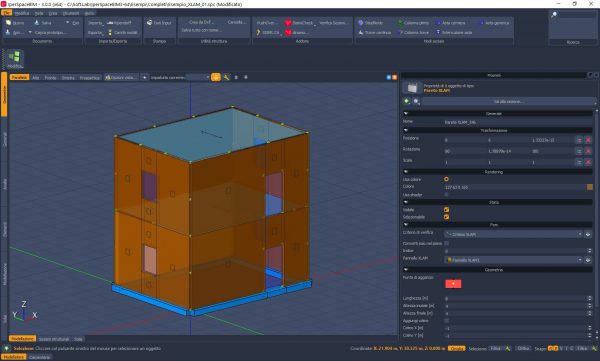Viewport: 600px width, 361px height.
Task: Enable the Usa shader checkbox
Action: [x=446, y=195]
